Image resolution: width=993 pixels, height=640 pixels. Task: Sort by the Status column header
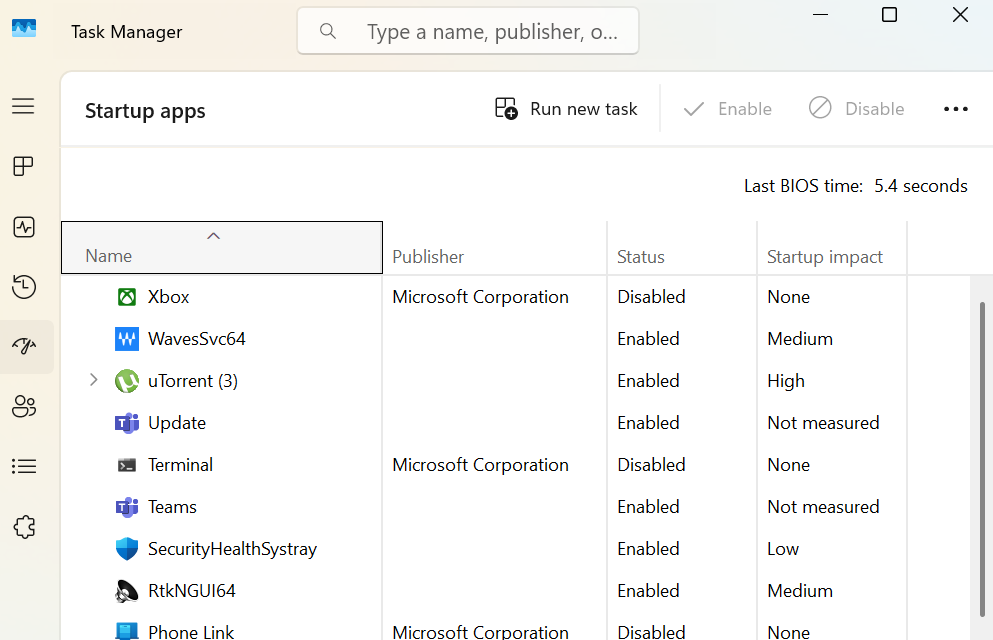point(682,248)
